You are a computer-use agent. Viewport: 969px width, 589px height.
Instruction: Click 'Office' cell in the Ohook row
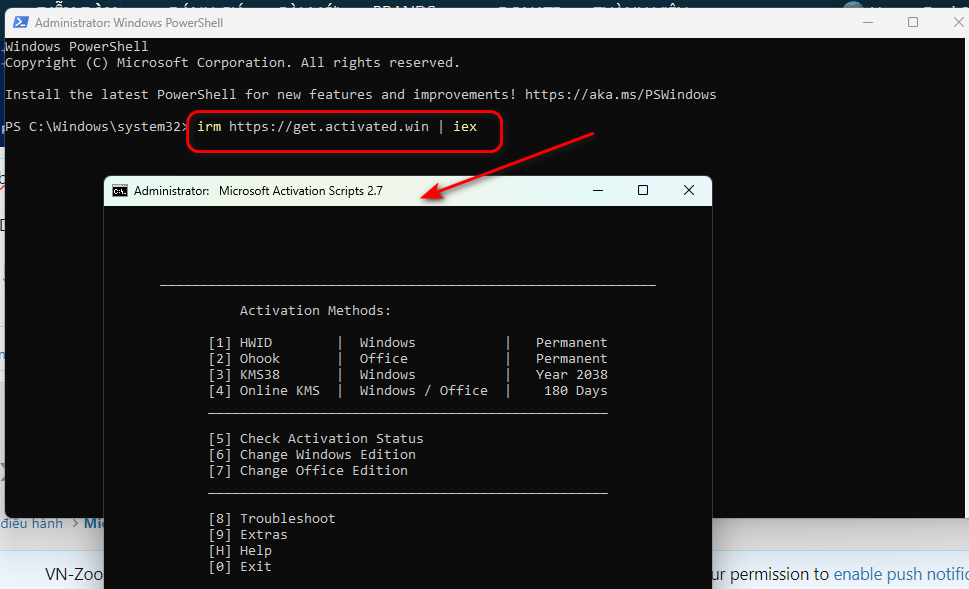point(384,358)
